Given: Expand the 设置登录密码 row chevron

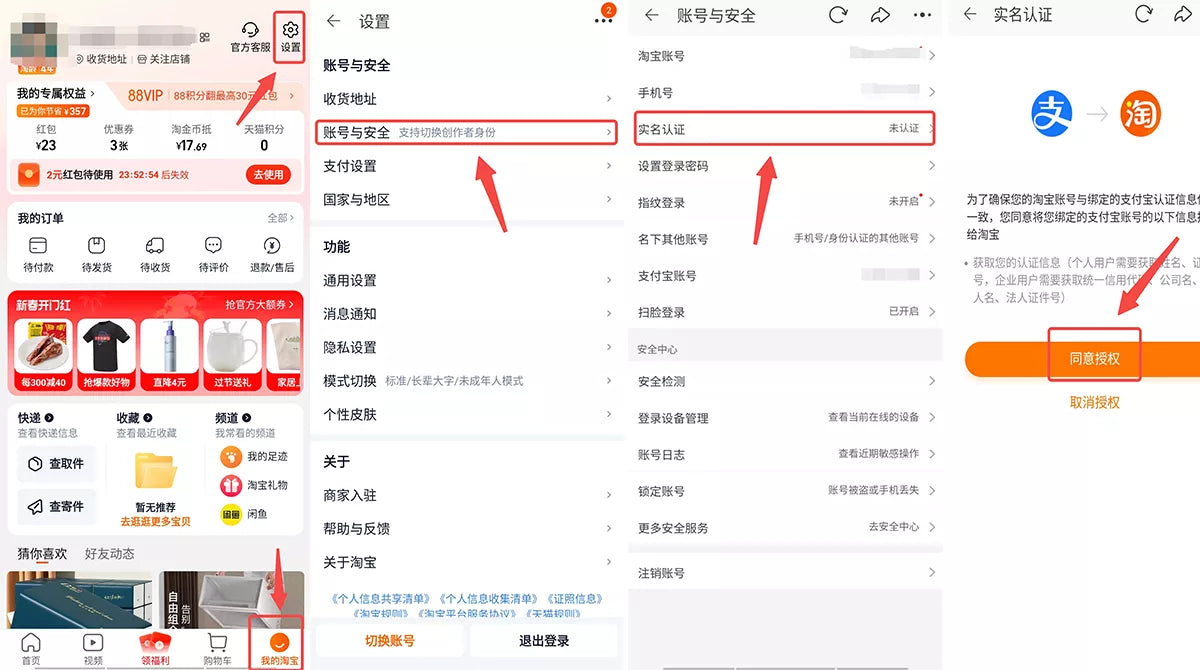Looking at the screenshot, I should (932, 166).
